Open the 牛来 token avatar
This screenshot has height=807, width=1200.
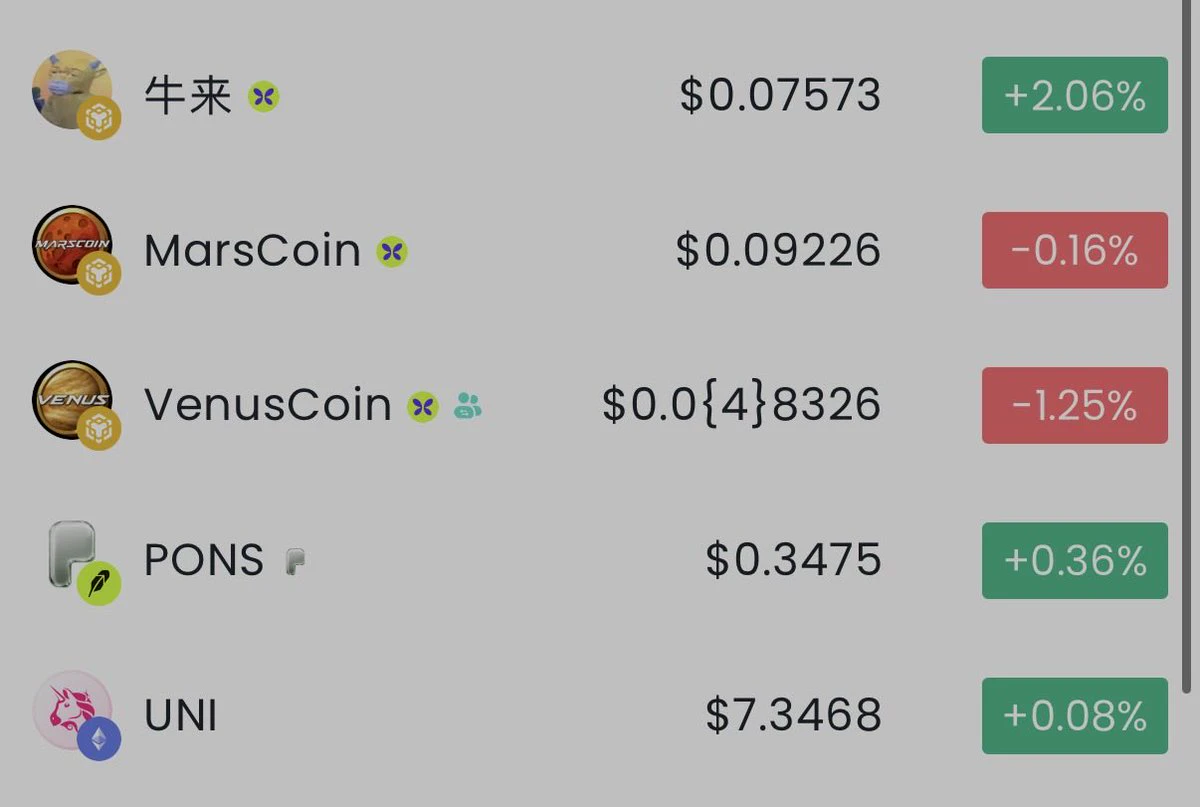pyautogui.click(x=72, y=90)
